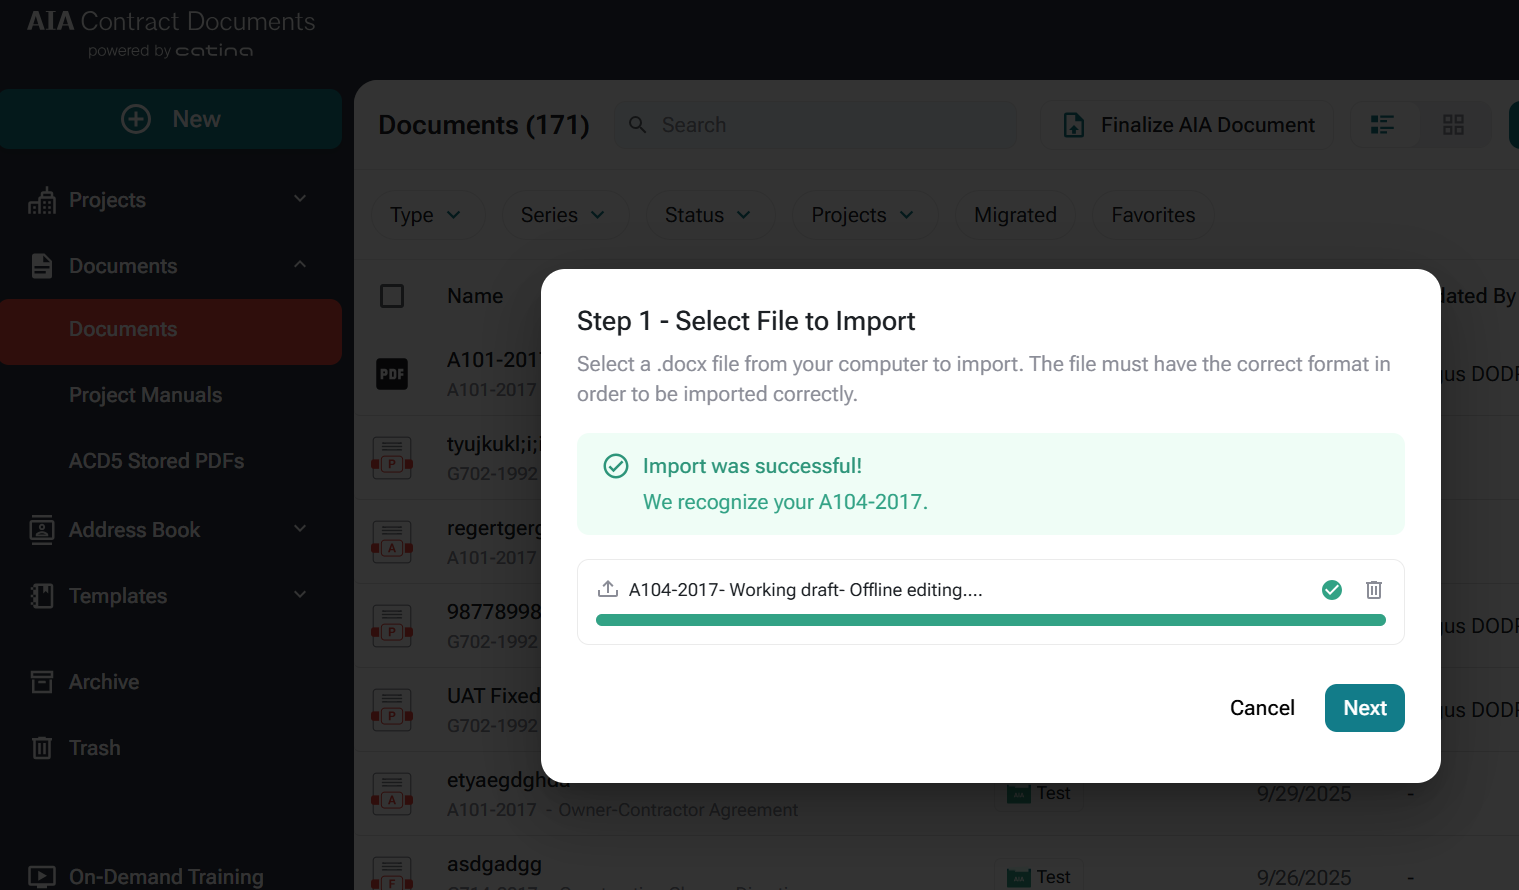The image size is (1519, 890).
Task: Open ACD5 Stored PDFs menu item
Action: click(156, 461)
